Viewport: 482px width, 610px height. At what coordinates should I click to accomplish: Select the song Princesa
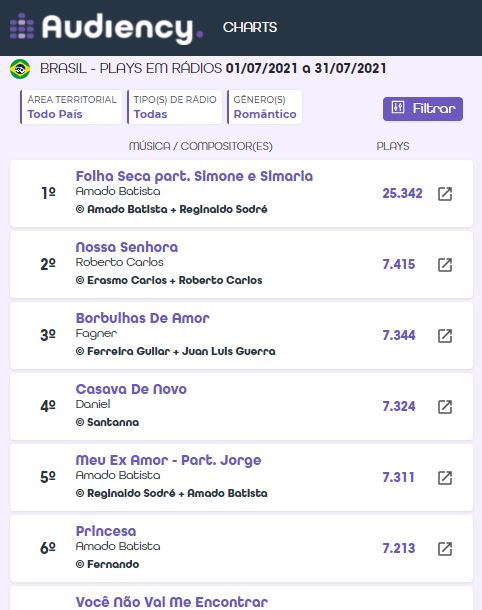106,531
